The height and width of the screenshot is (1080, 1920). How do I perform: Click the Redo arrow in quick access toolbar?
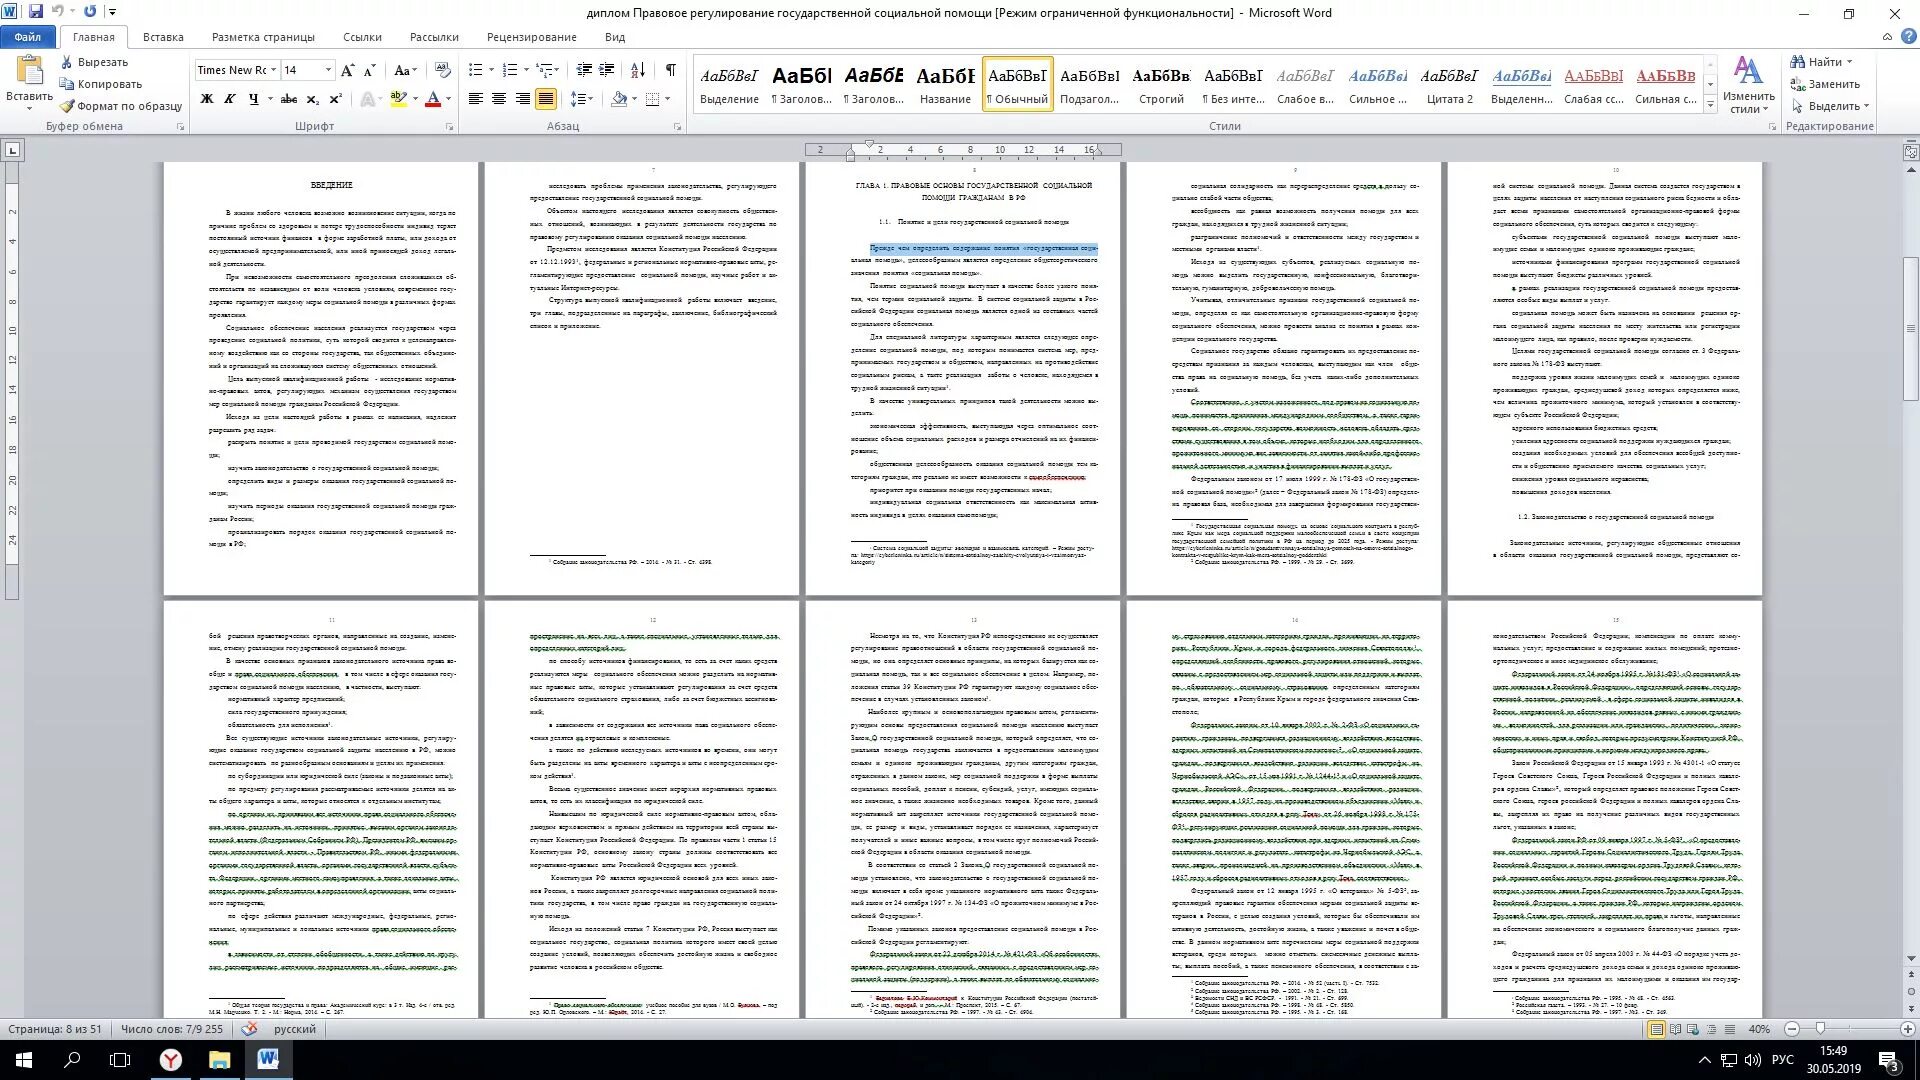pyautogui.click(x=90, y=12)
